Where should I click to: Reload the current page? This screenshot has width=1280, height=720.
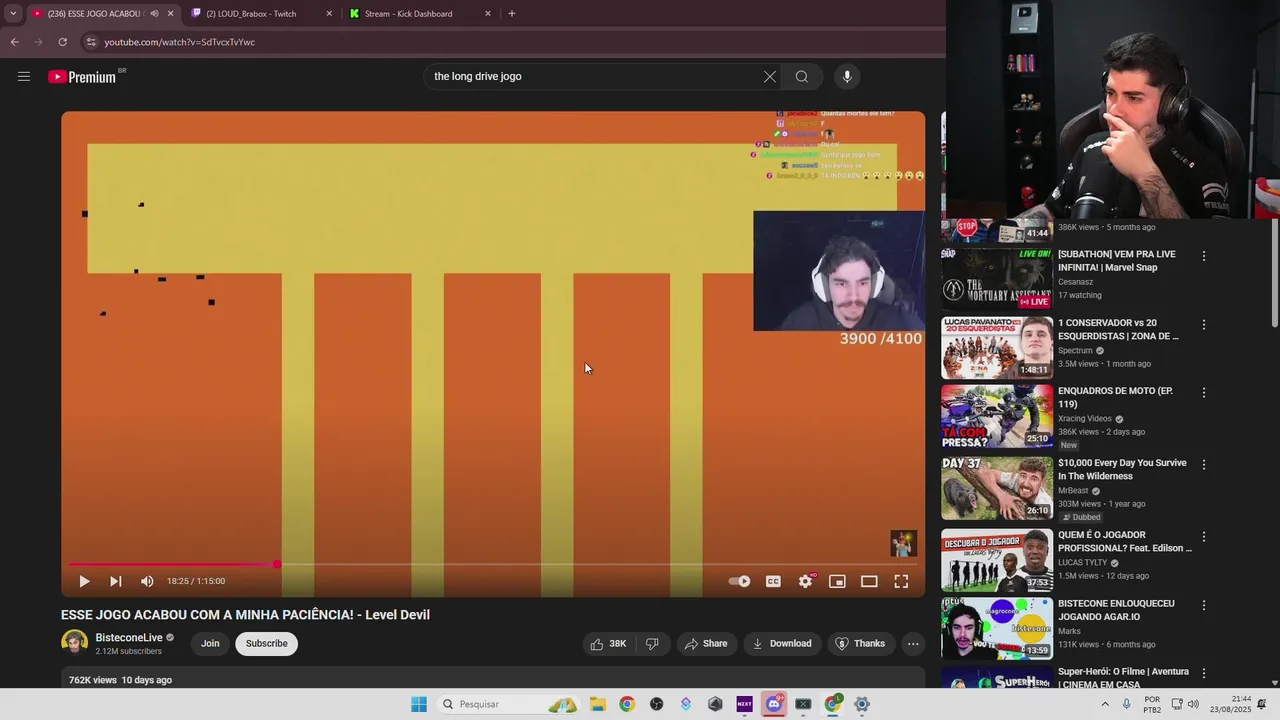[62, 42]
